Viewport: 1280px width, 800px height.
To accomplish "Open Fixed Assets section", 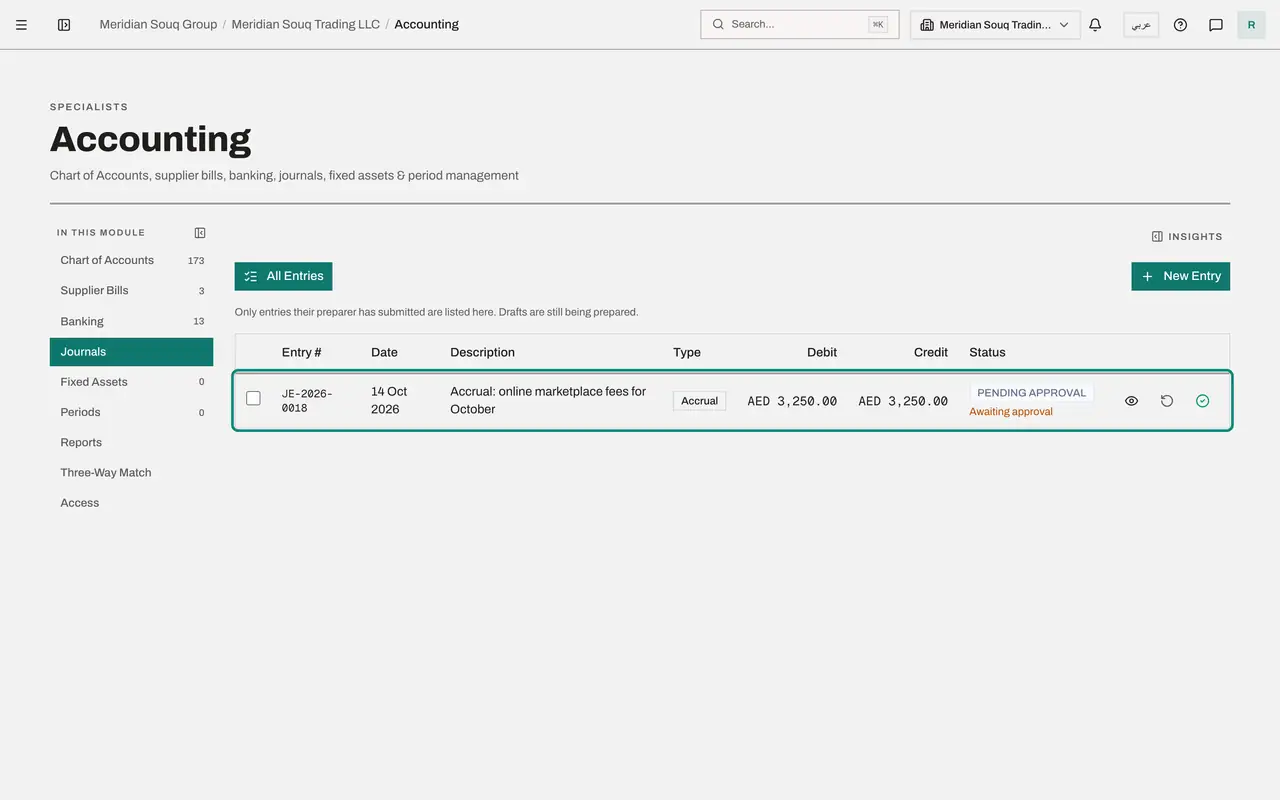I will 131,382.
